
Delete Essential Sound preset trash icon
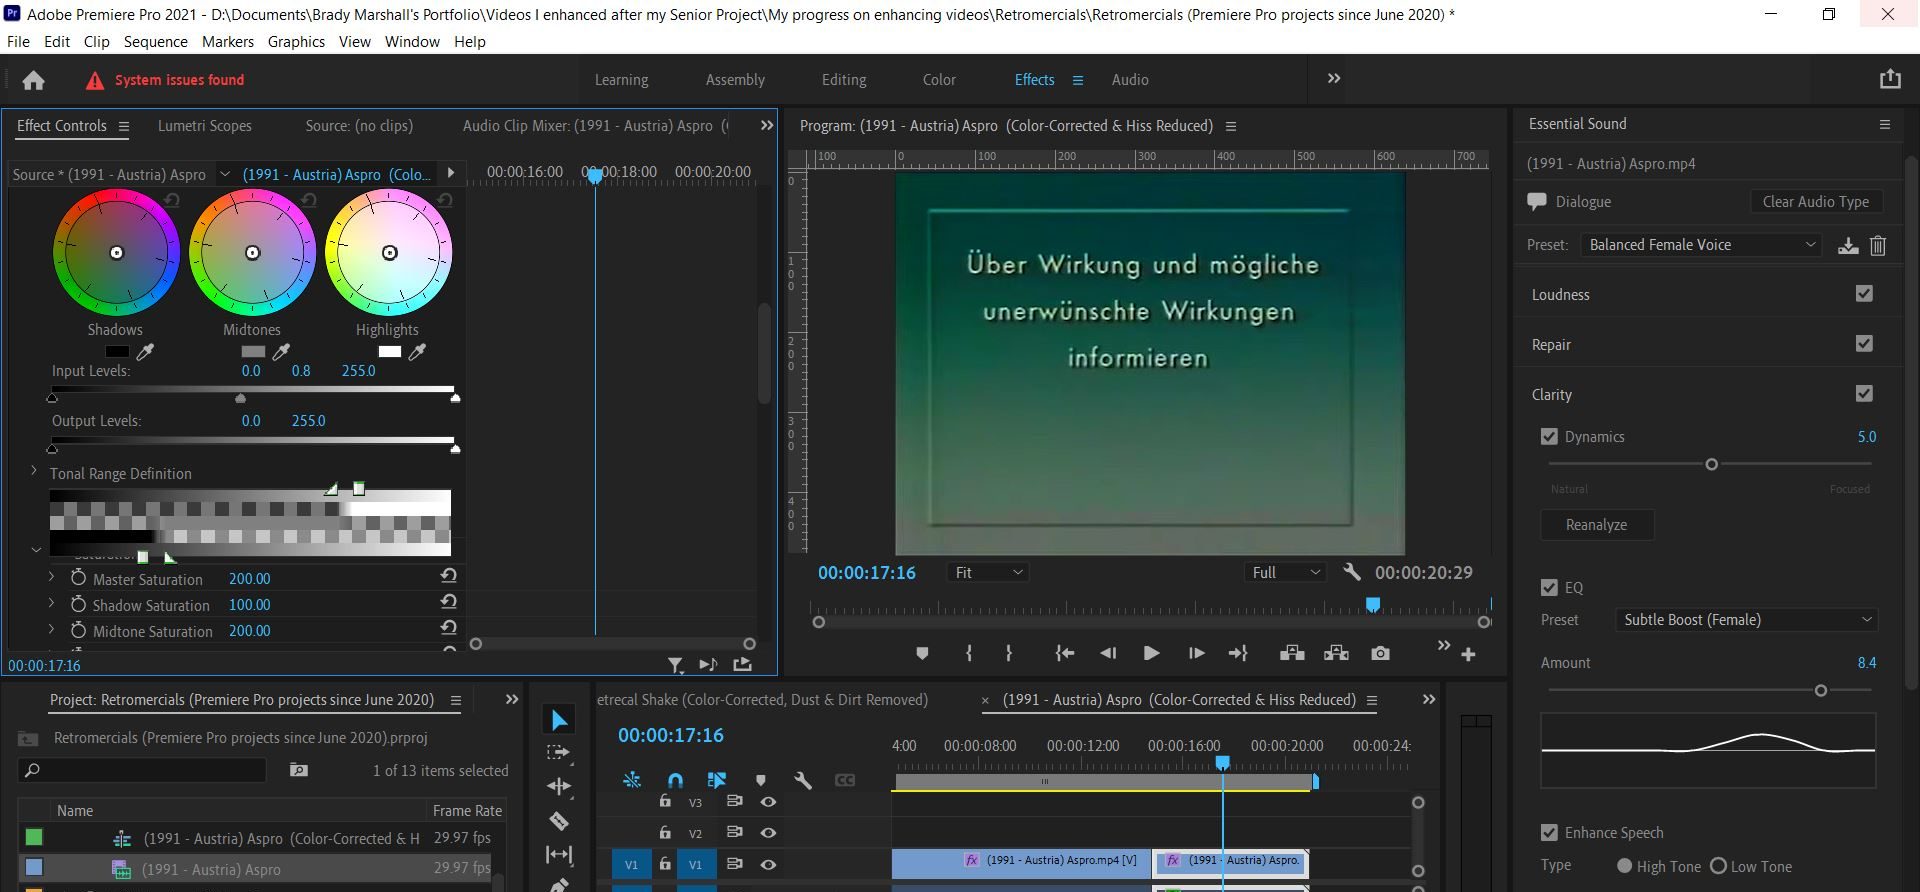pyautogui.click(x=1878, y=245)
